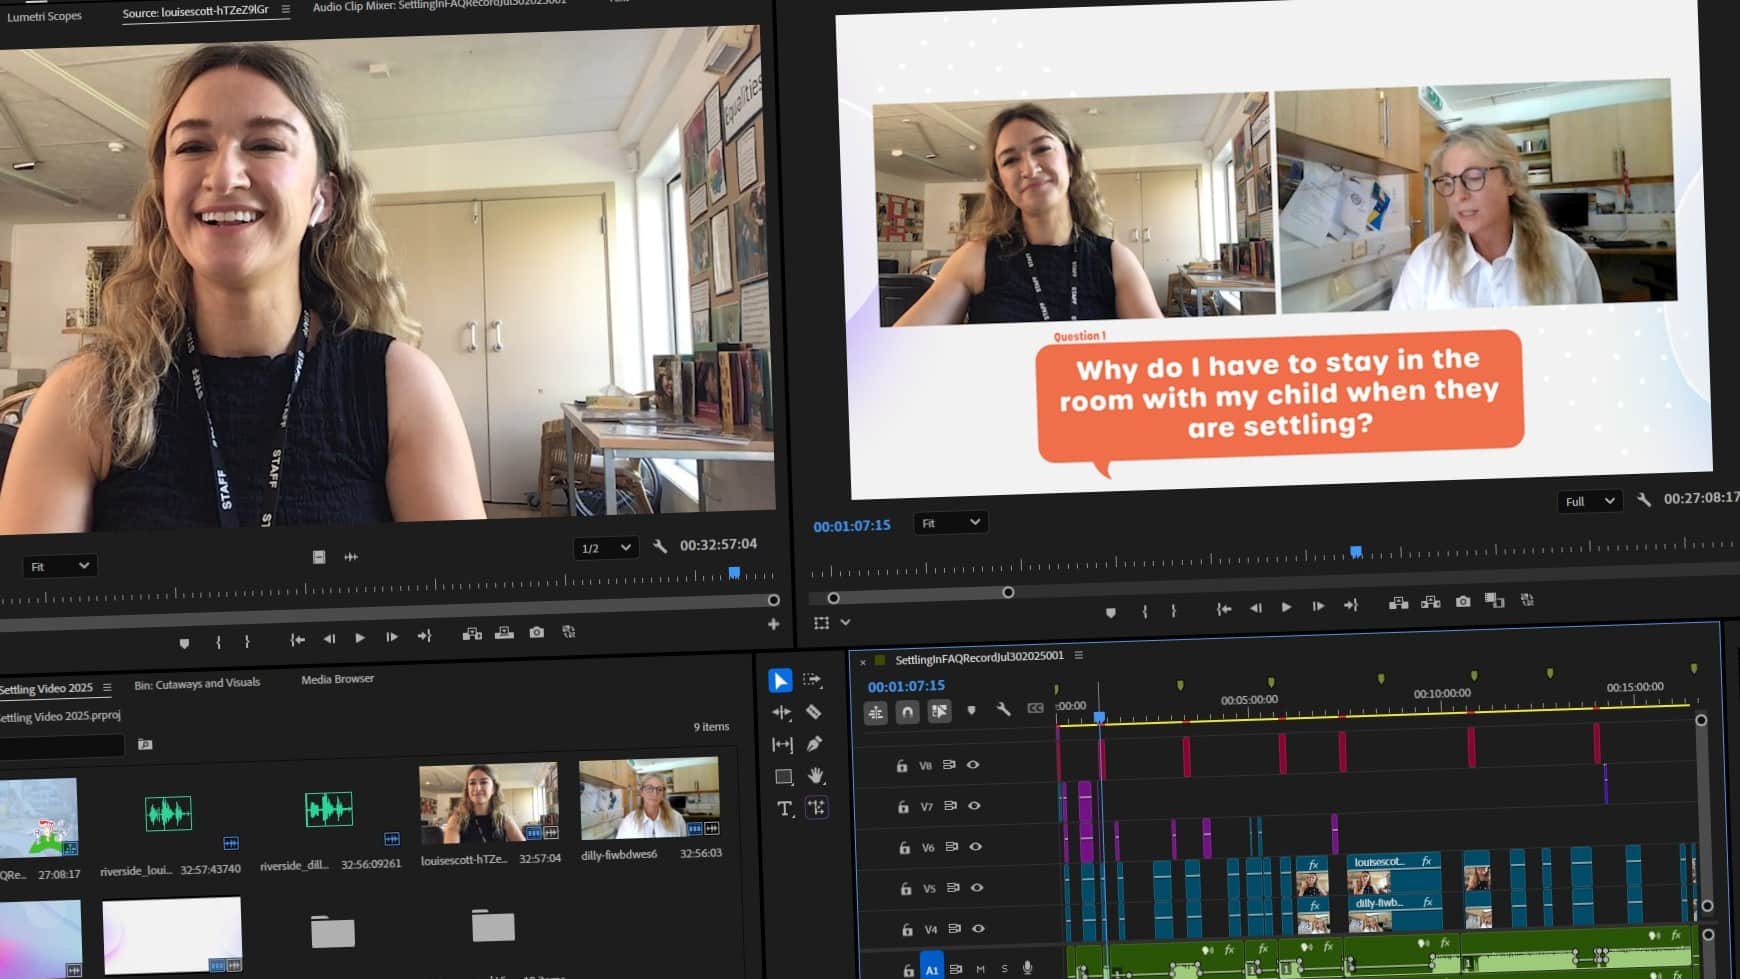
Task: Hide track V8 using its eye icon
Action: pyautogui.click(x=973, y=765)
